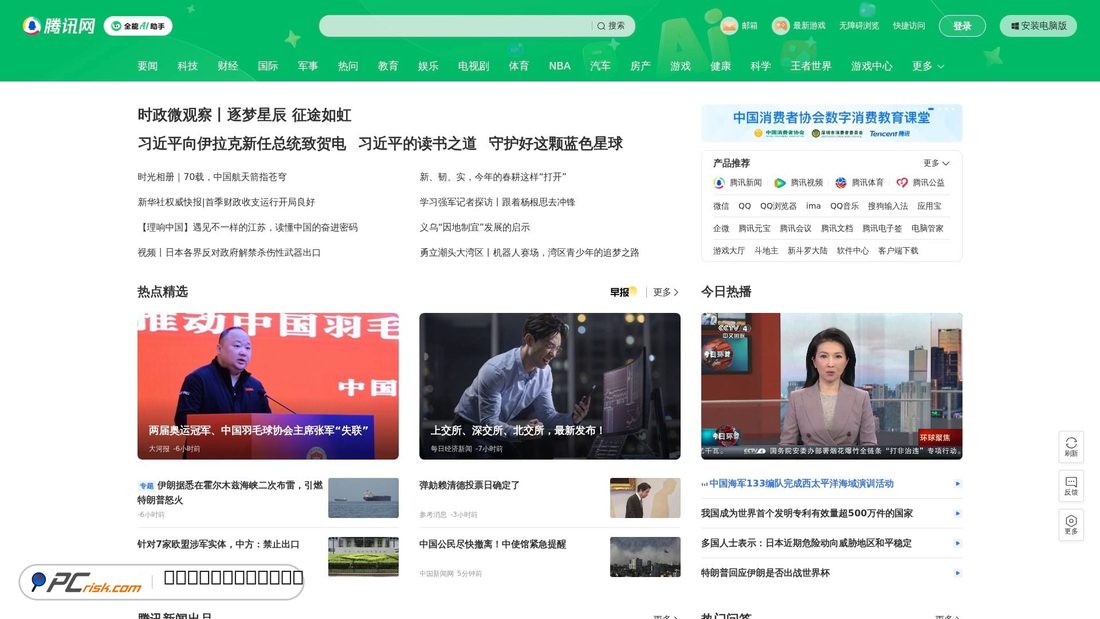Open the 健康 navigation tab

[x=720, y=66]
